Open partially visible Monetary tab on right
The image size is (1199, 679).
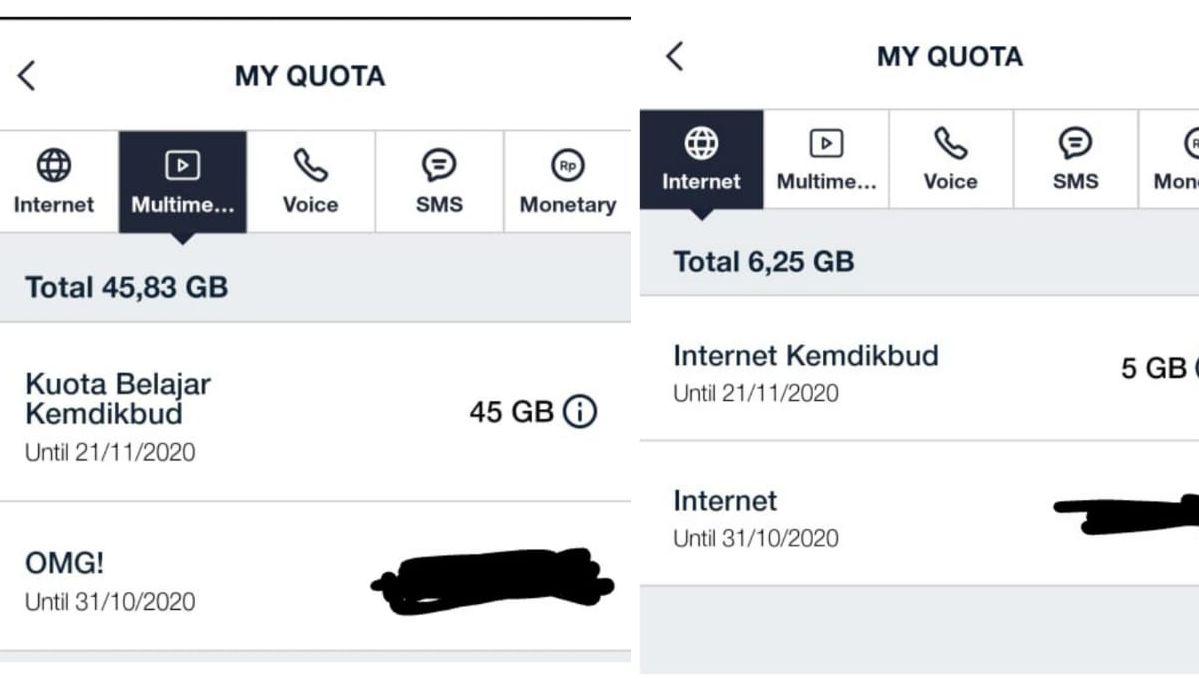pos(1169,159)
